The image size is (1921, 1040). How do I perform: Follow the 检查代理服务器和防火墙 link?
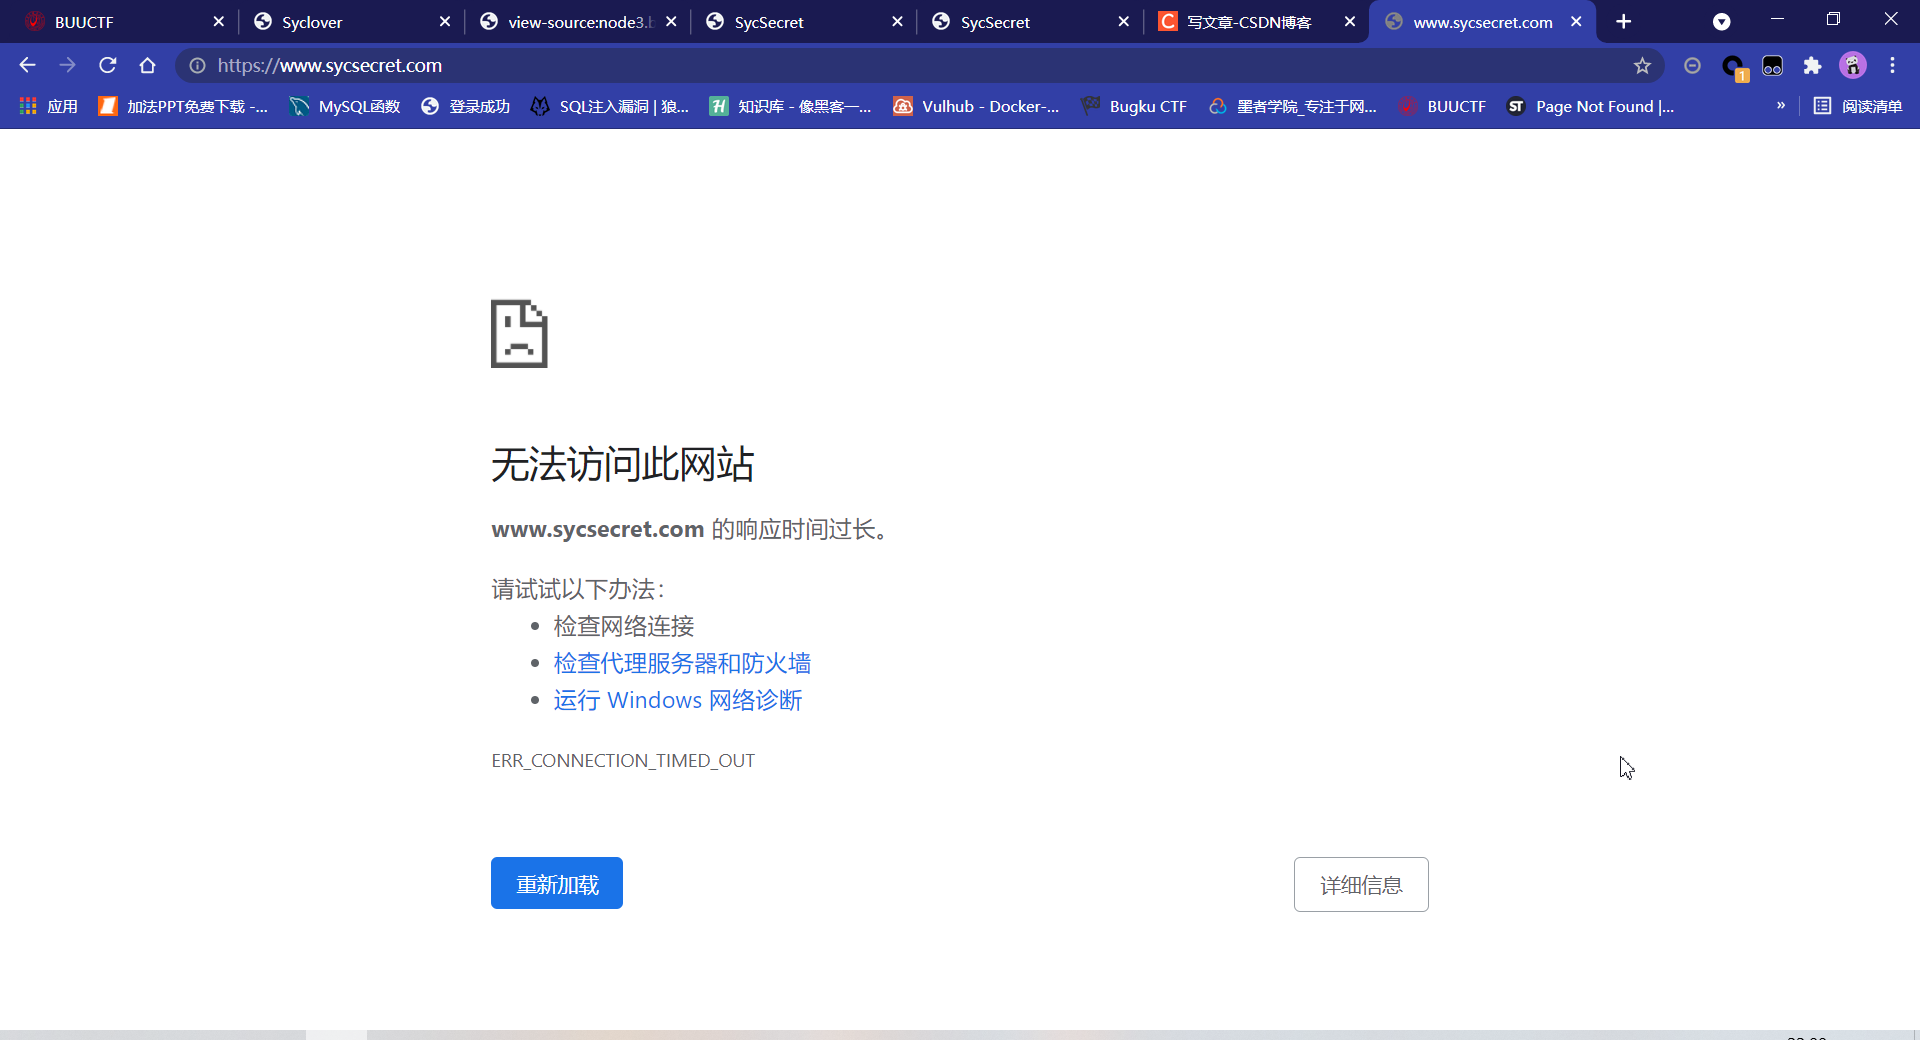click(682, 662)
